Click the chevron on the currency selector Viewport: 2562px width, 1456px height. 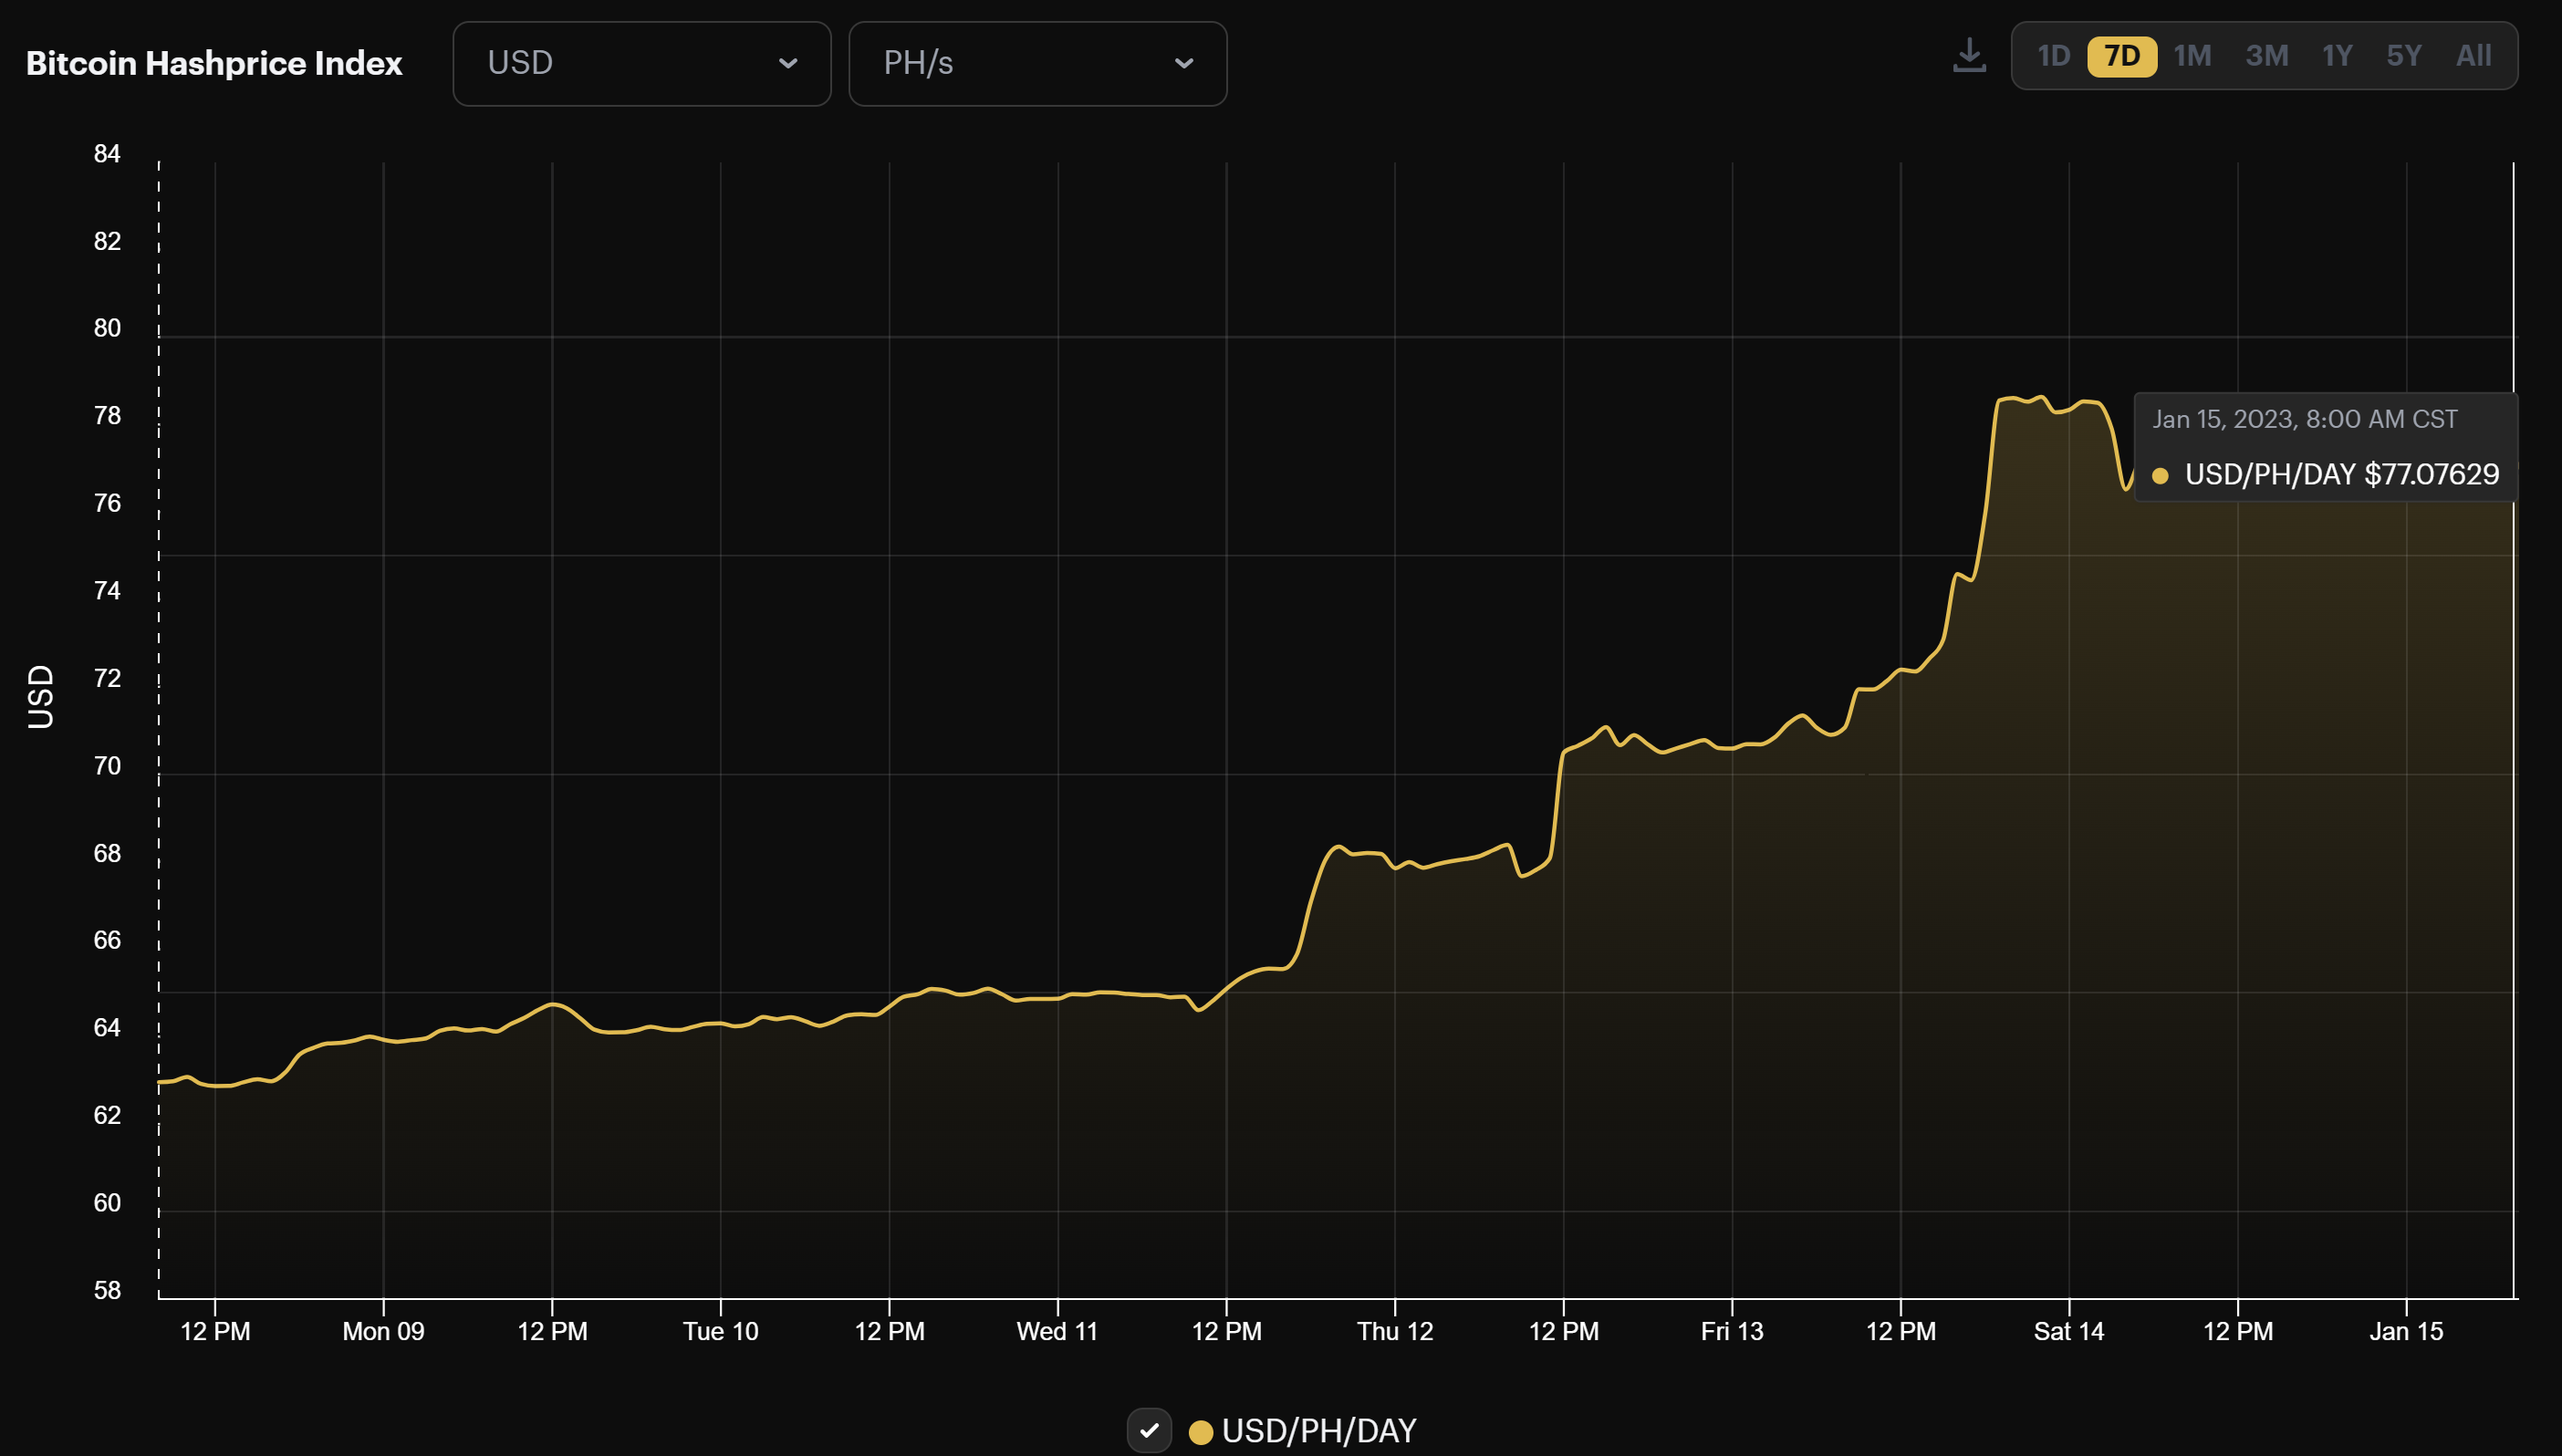[789, 63]
